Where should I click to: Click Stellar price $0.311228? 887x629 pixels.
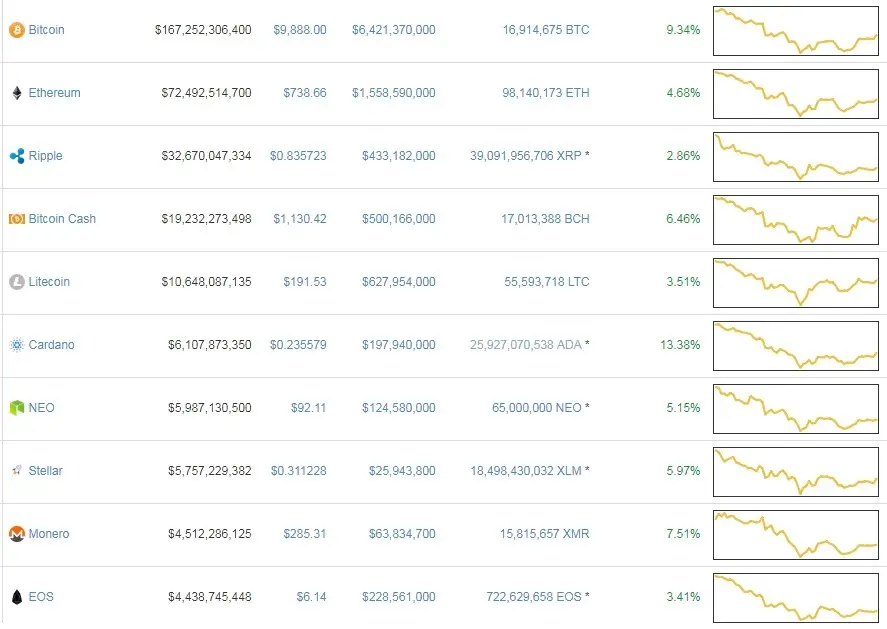299,471
